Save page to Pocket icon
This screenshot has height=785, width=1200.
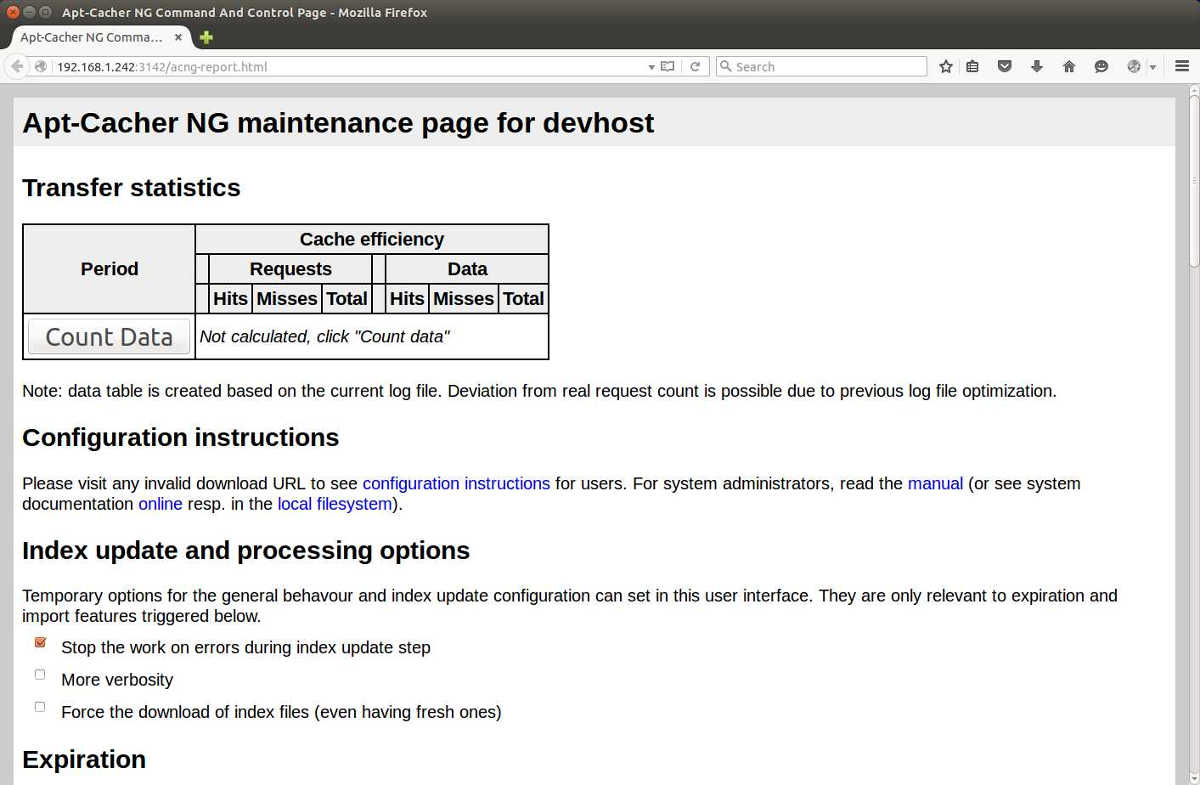[x=1005, y=66]
